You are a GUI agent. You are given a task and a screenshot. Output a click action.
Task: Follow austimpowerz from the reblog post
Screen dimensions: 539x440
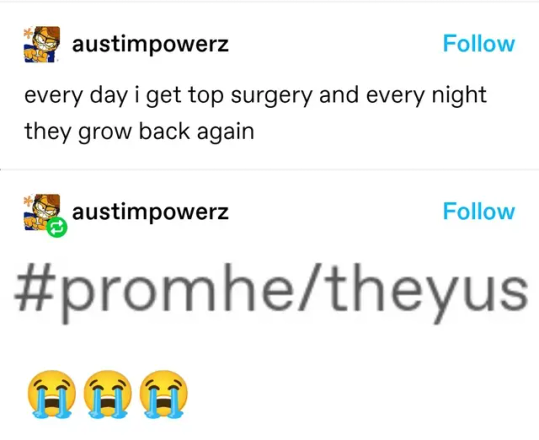pyautogui.click(x=479, y=211)
